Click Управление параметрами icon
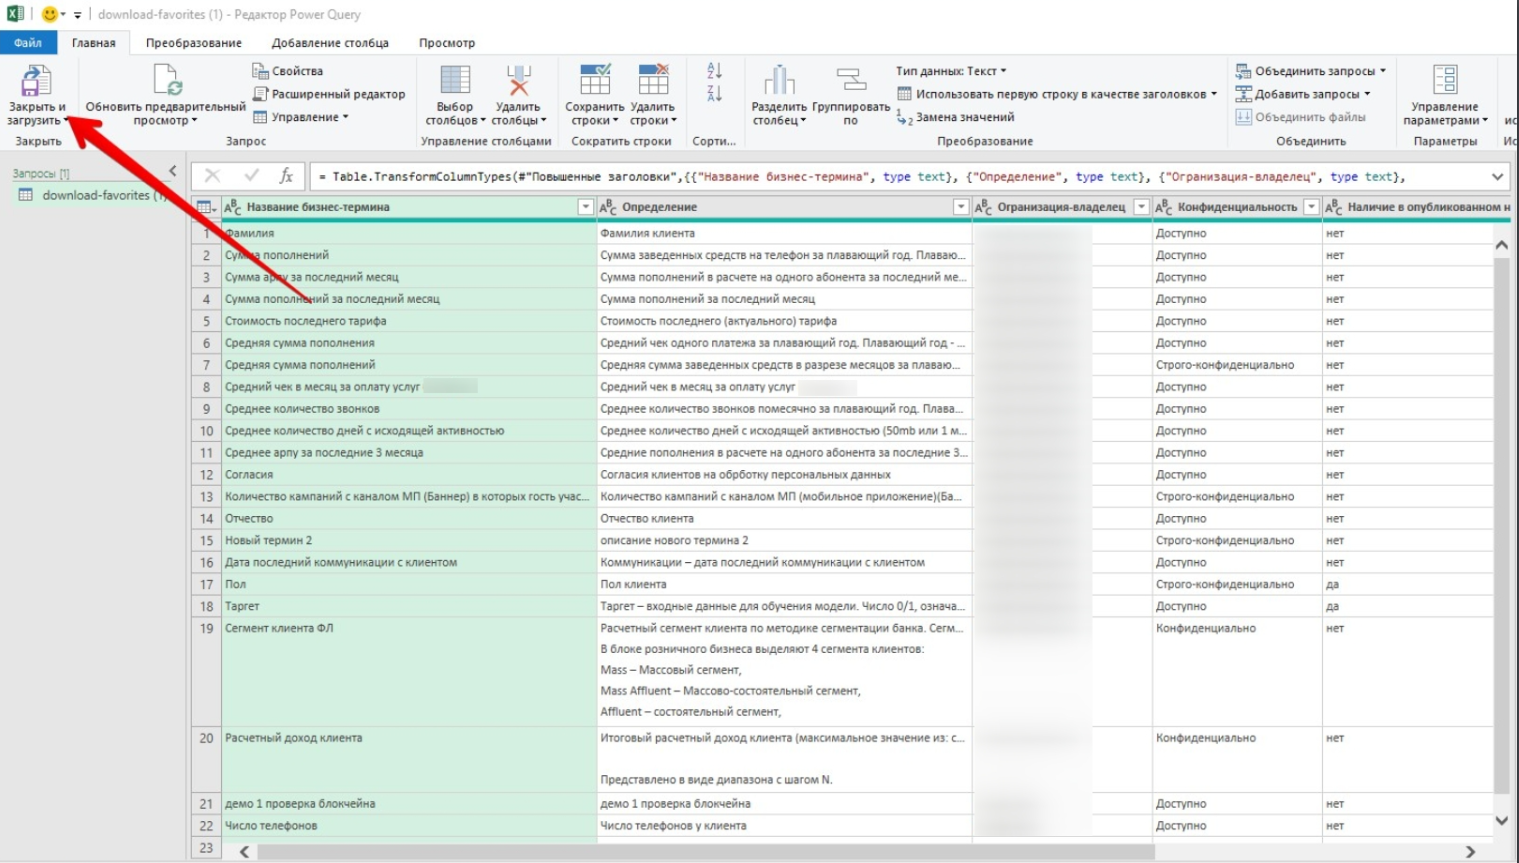 [1445, 80]
